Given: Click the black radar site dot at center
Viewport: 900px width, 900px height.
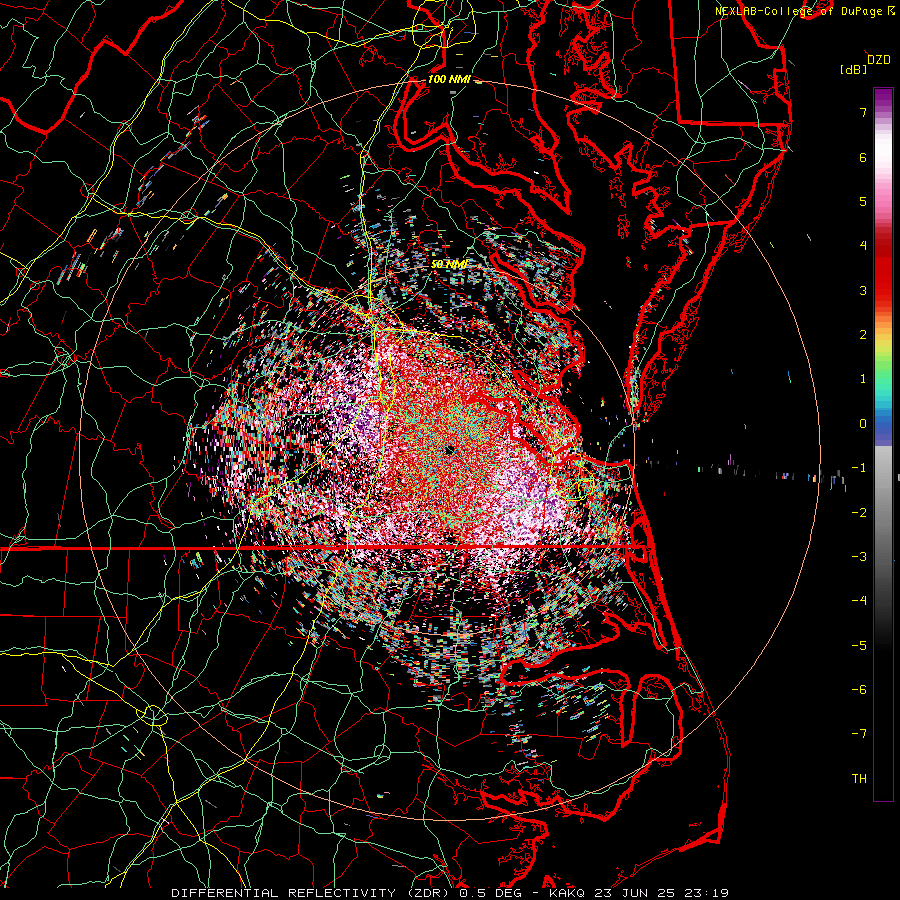Looking at the screenshot, I should pyautogui.click(x=449, y=450).
